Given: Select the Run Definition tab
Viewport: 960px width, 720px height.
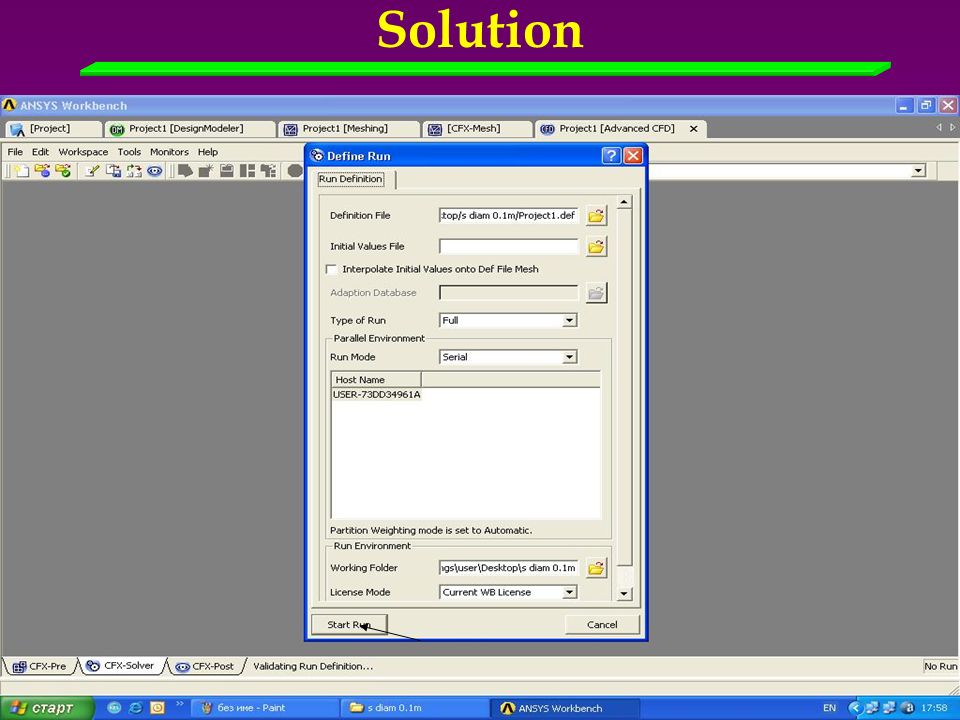Looking at the screenshot, I should pyautogui.click(x=351, y=179).
